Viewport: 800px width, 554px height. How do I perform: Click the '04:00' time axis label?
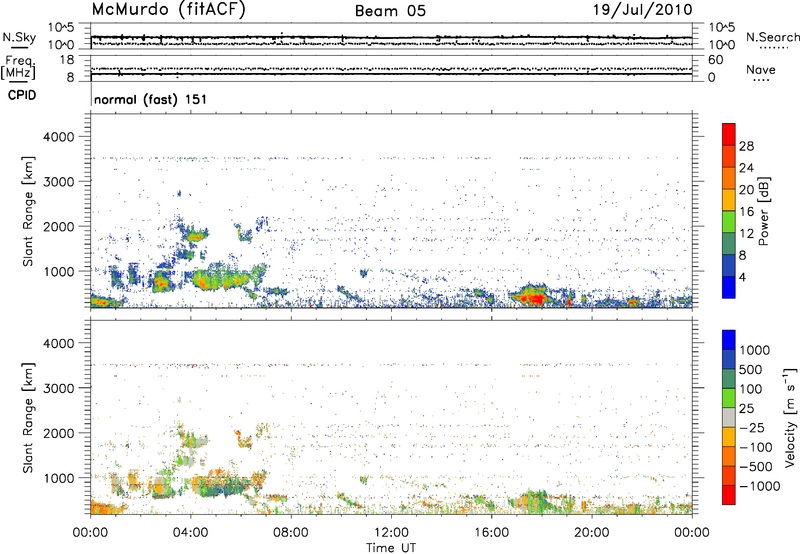190,533
